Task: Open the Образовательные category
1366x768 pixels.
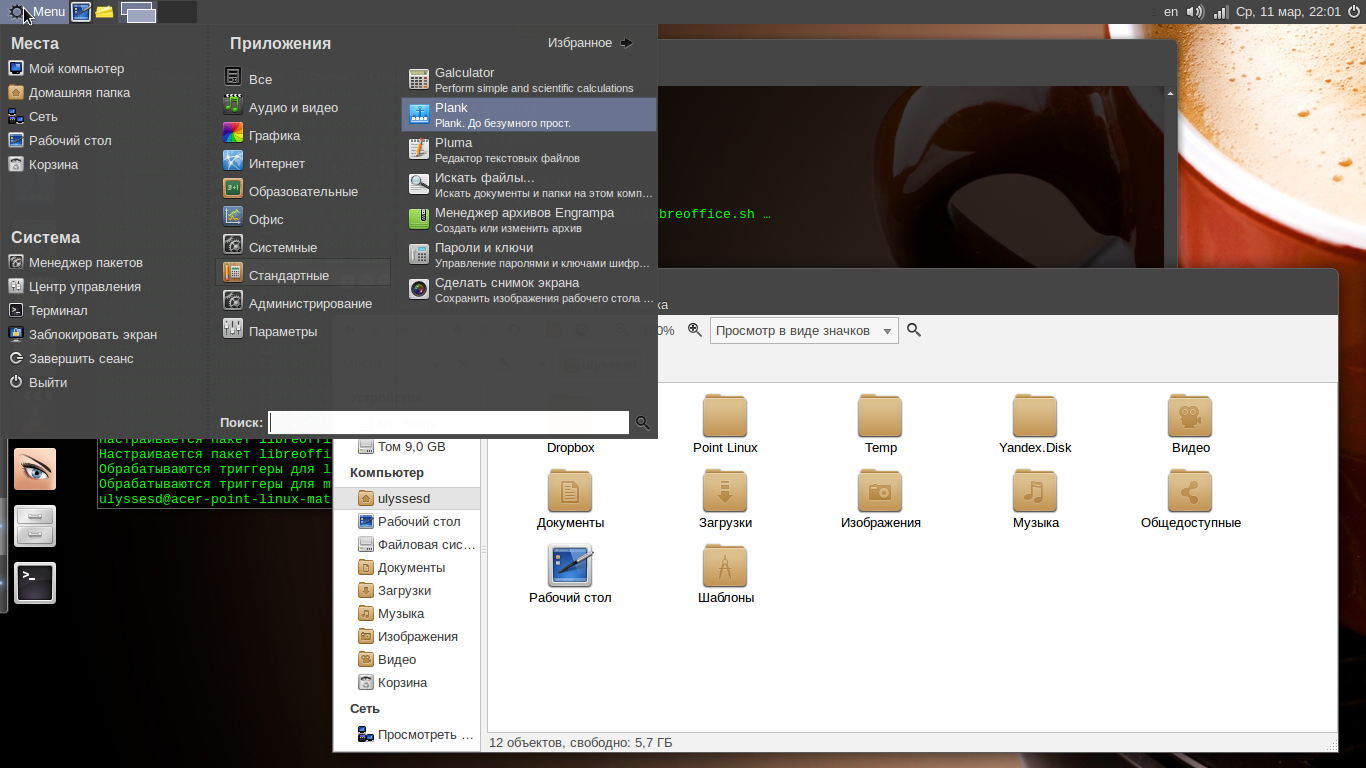Action: (303, 191)
